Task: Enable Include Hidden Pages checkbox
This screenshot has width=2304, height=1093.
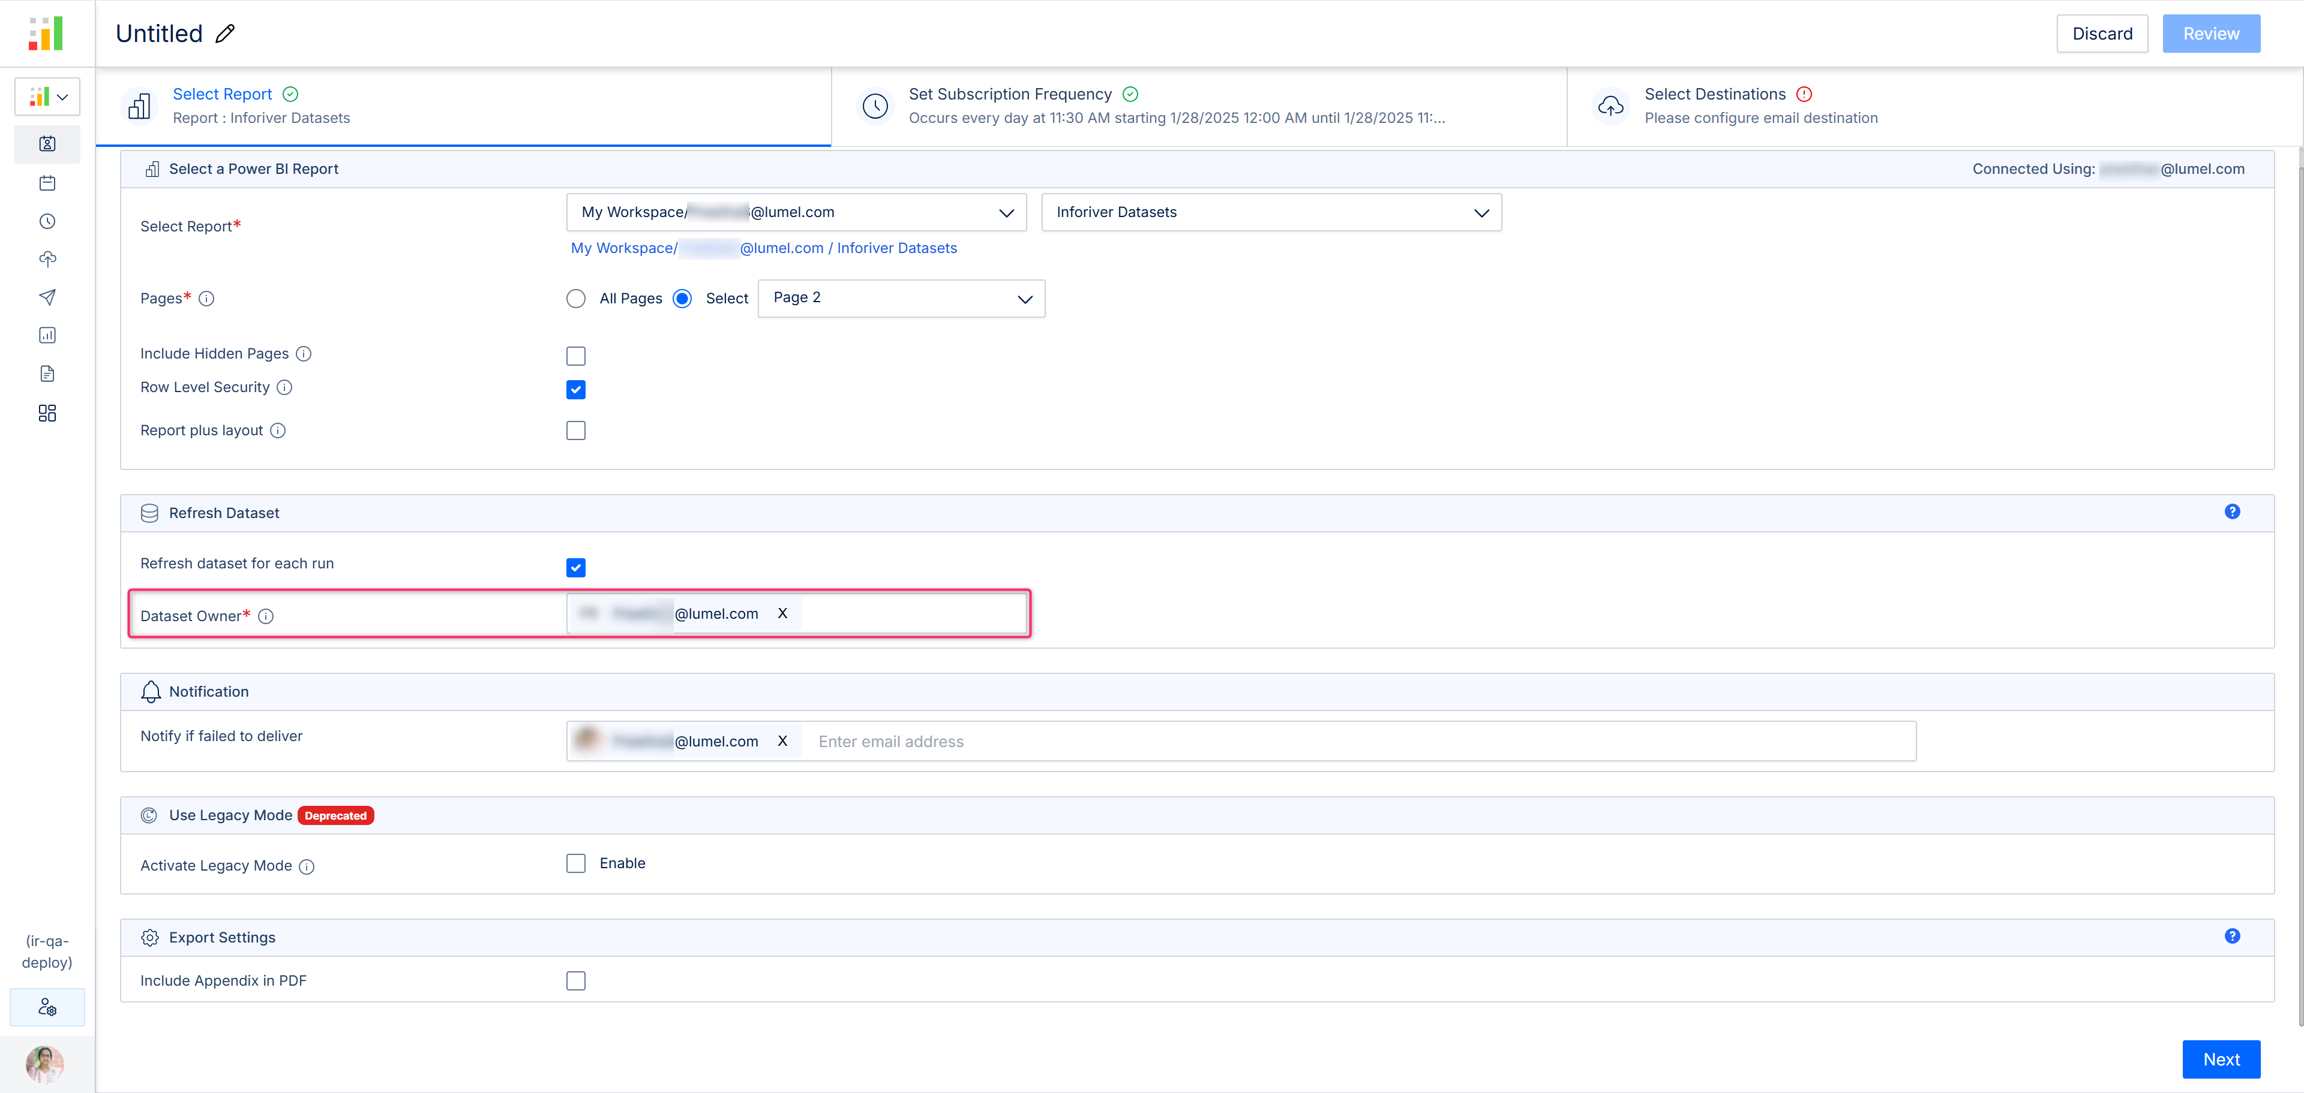Action: pos(576,356)
